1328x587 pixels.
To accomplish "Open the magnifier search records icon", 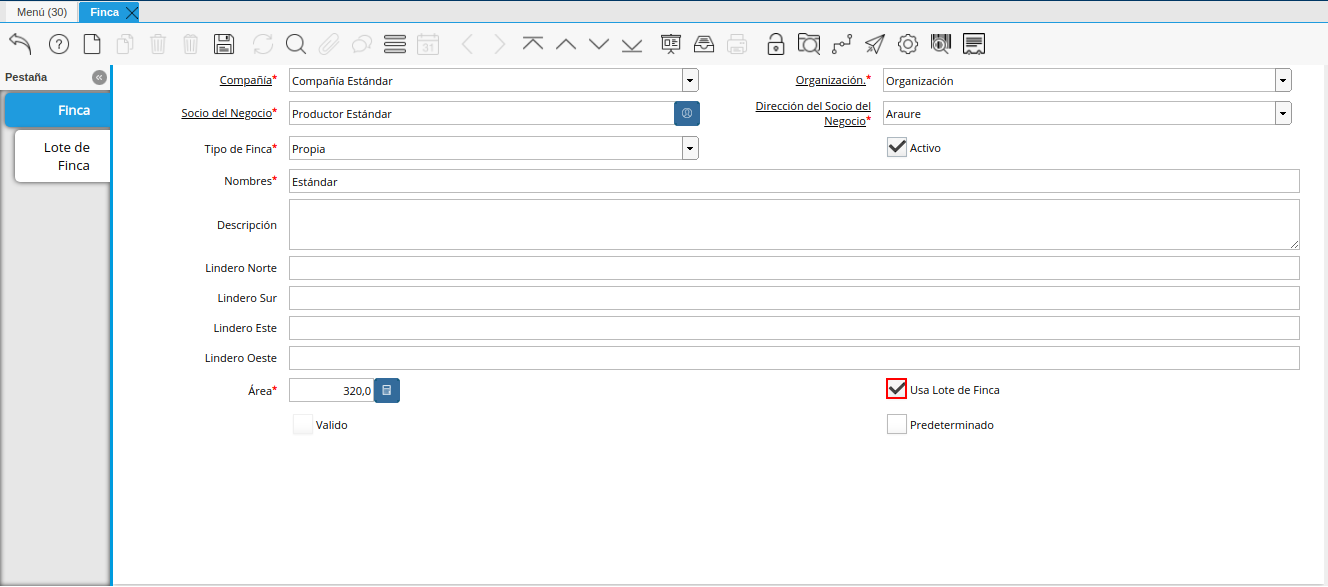I will 295,44.
